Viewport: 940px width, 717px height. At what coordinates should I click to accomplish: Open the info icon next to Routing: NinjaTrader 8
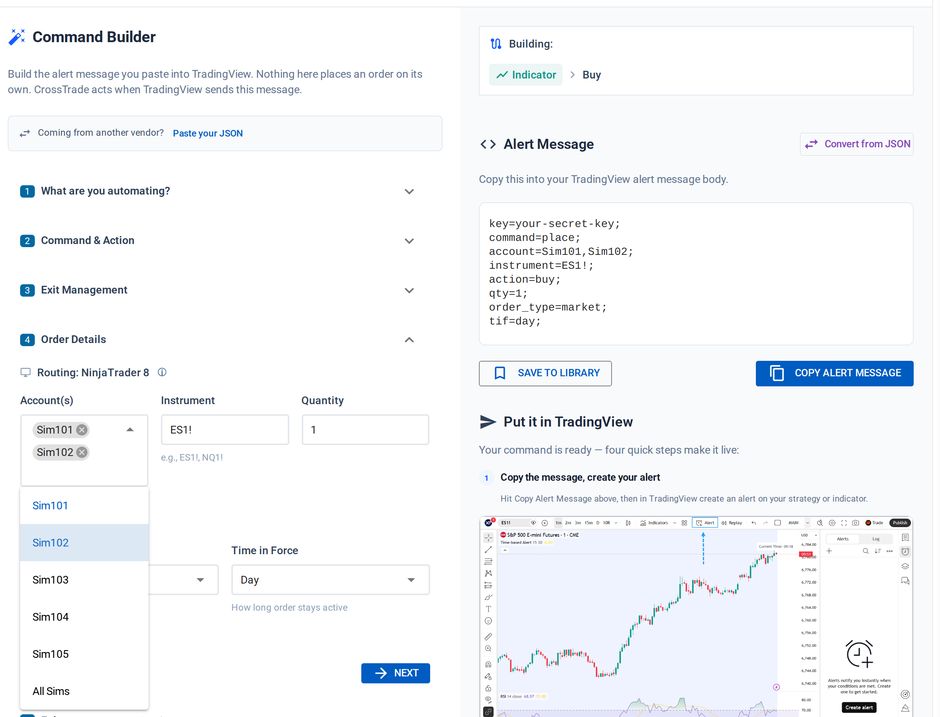pos(162,372)
